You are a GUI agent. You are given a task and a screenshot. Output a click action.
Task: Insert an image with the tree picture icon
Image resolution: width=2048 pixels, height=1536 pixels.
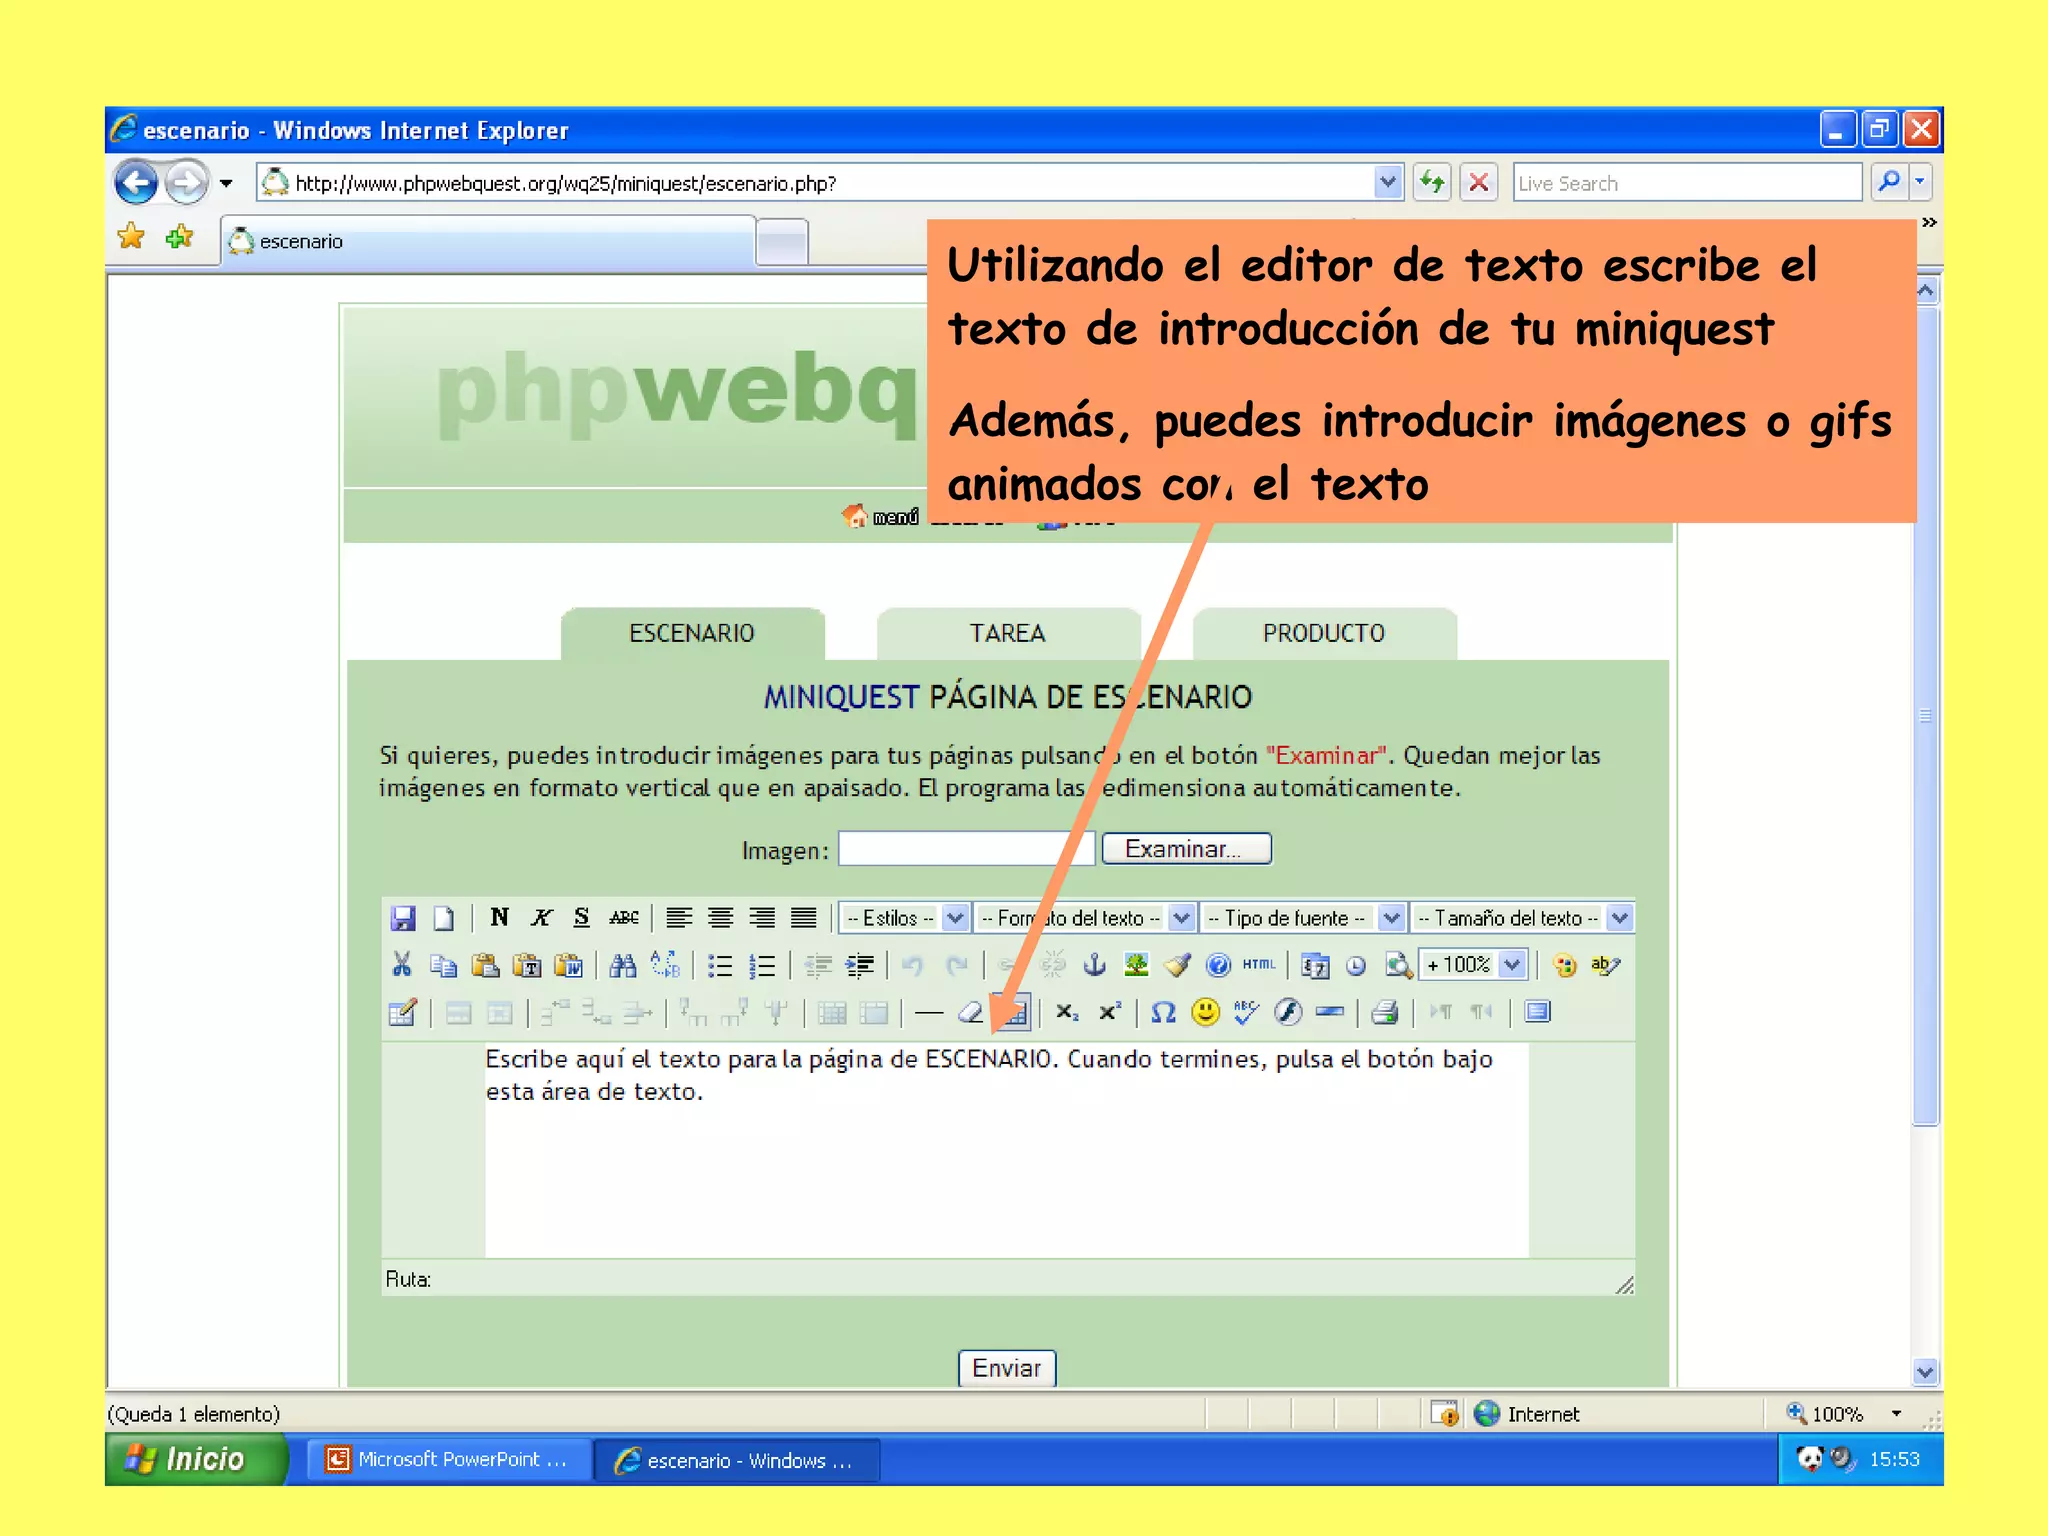point(1136,965)
